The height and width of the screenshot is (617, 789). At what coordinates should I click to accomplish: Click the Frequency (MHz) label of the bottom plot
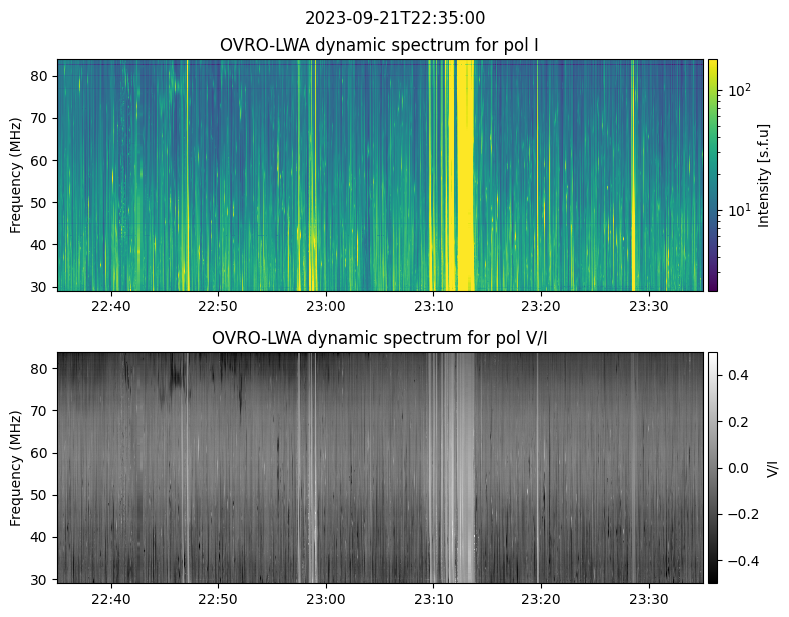(17, 467)
